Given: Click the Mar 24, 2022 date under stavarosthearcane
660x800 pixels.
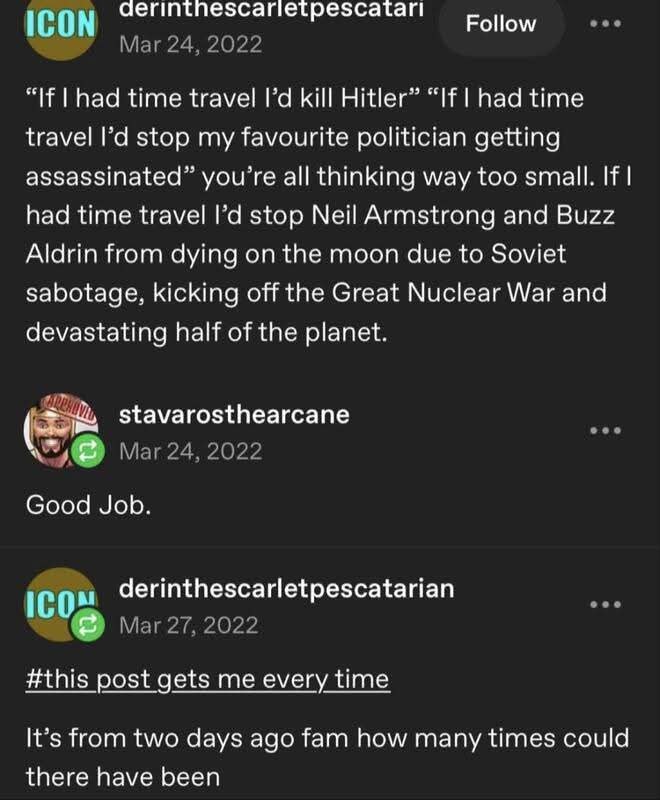Looking at the screenshot, I should (190, 451).
